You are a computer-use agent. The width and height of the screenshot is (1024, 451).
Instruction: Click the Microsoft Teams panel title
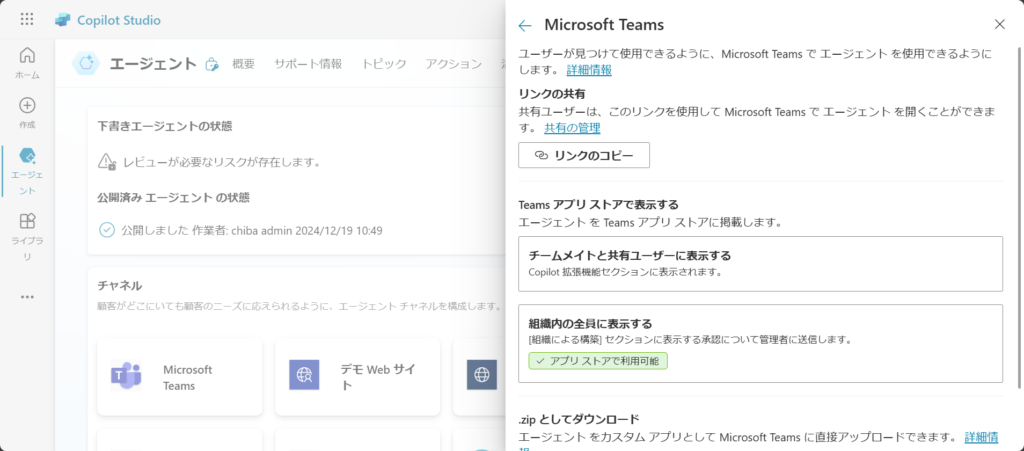coord(604,25)
